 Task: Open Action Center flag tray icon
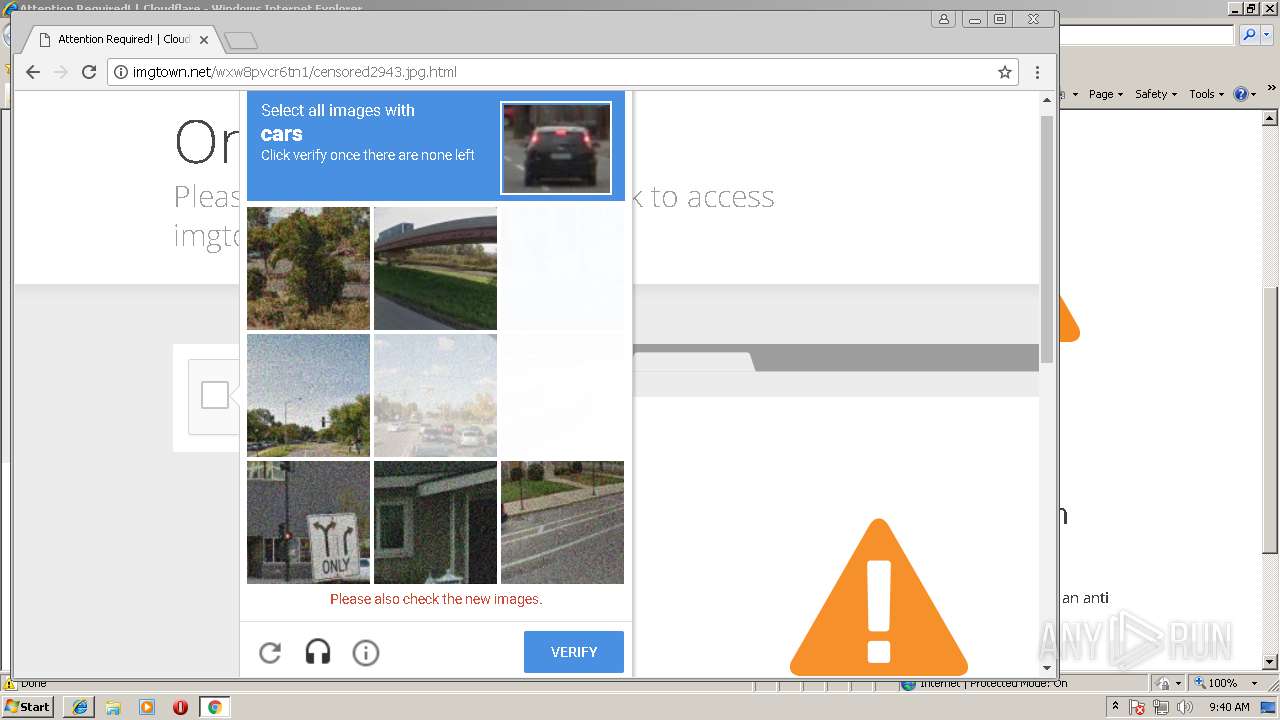pyautogui.click(x=1138, y=708)
